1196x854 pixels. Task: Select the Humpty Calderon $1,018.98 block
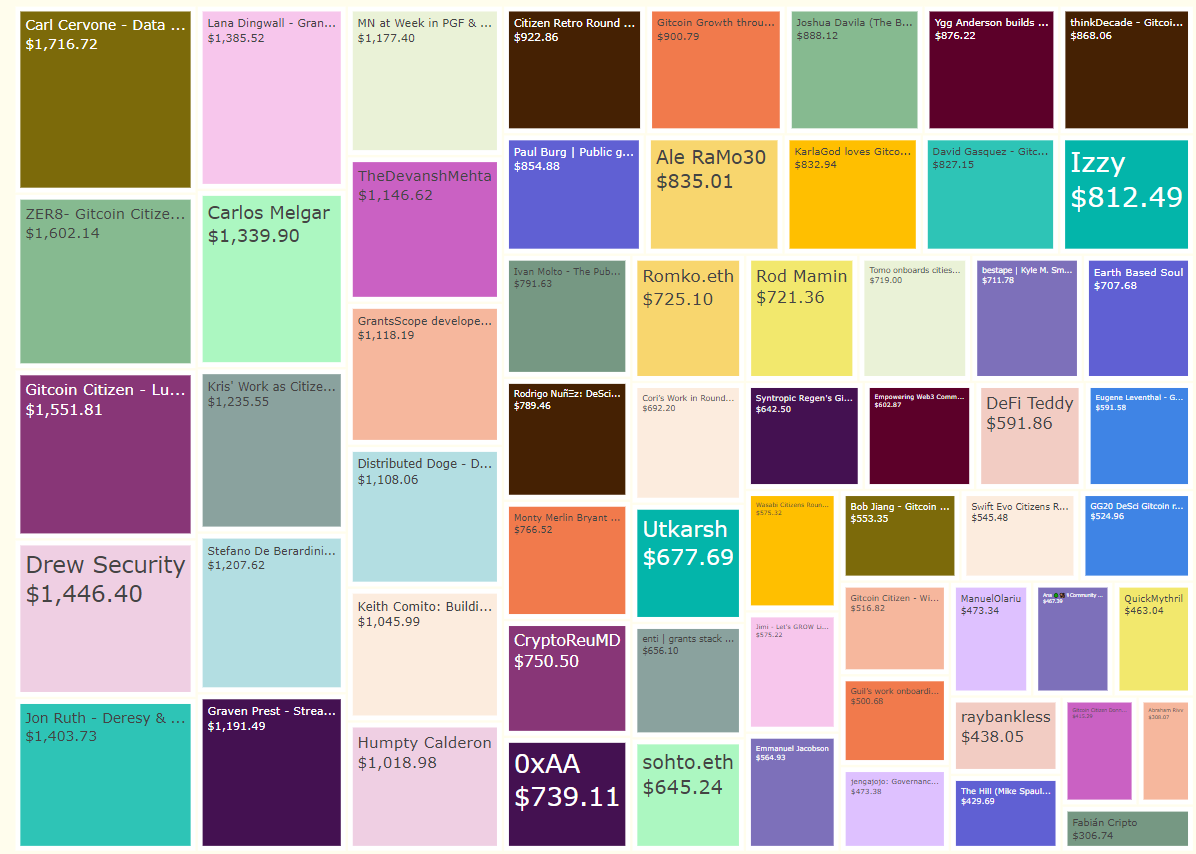click(424, 786)
